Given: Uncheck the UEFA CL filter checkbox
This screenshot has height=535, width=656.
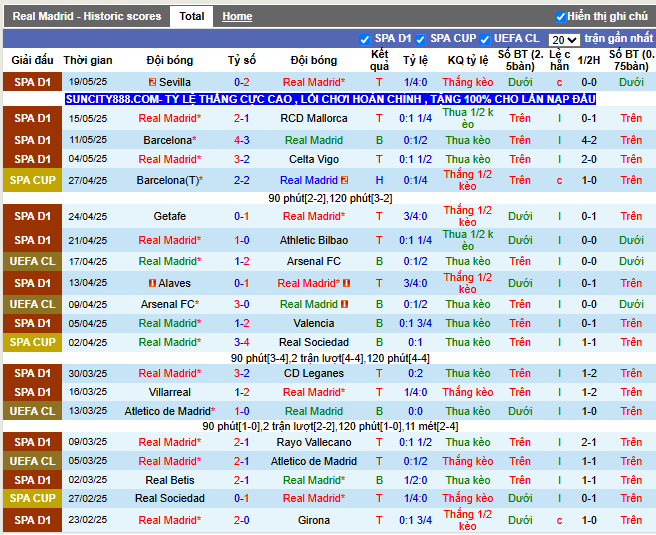Looking at the screenshot, I should [484, 40].
